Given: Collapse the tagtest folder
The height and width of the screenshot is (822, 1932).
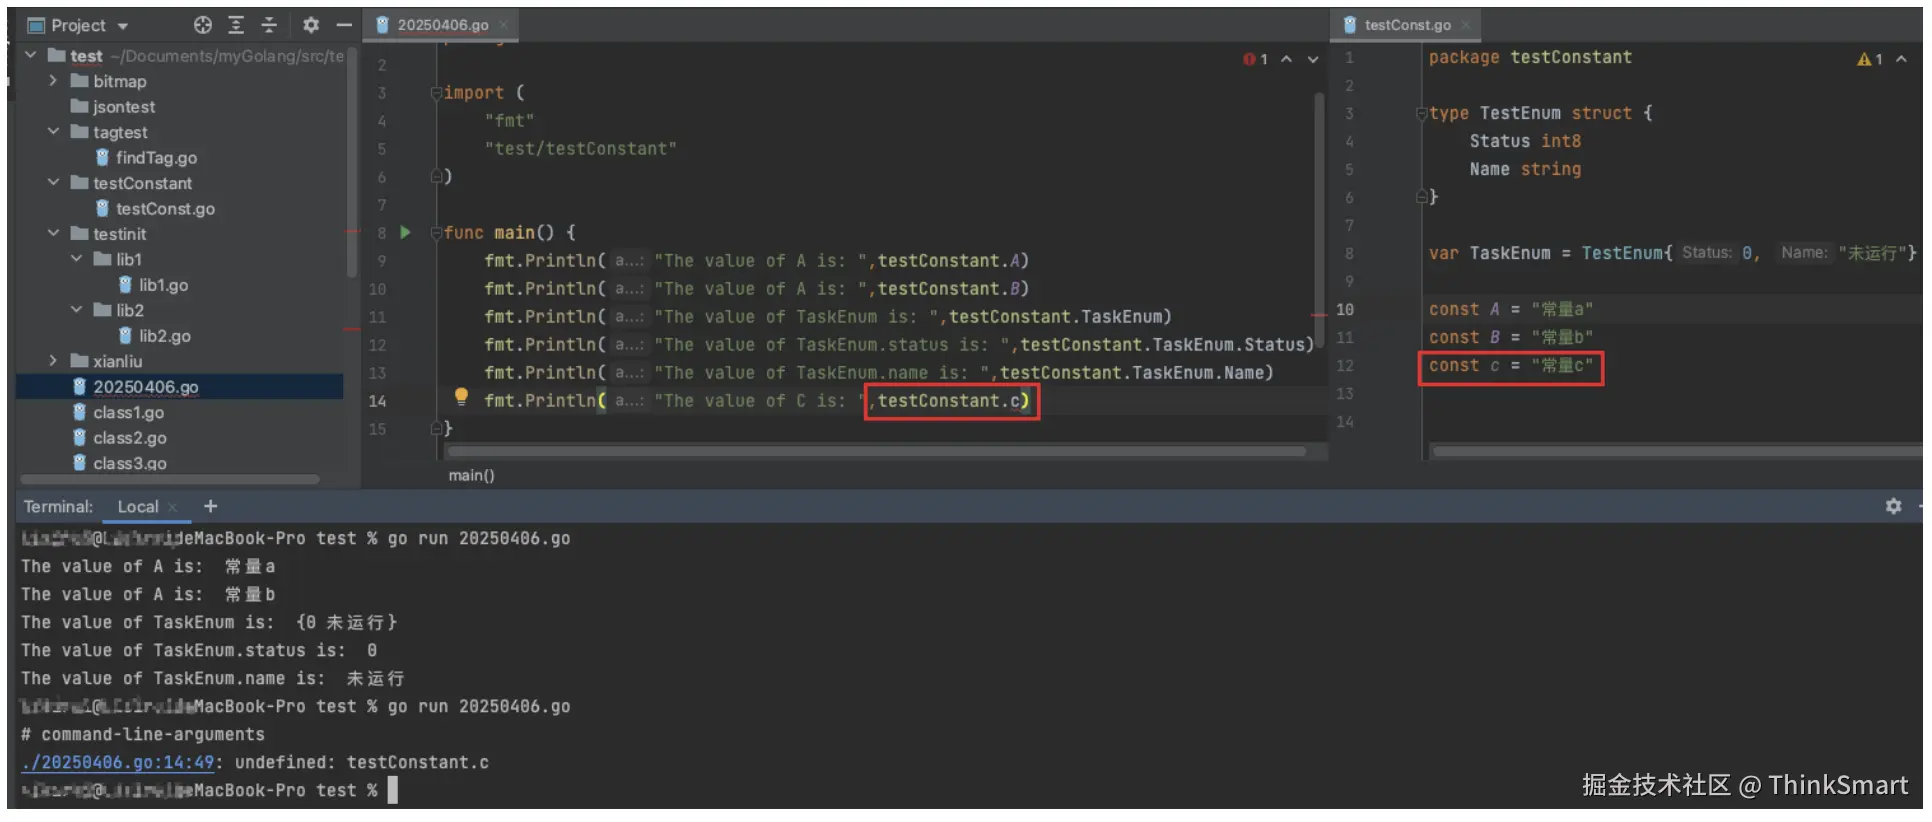Looking at the screenshot, I should click(x=53, y=132).
